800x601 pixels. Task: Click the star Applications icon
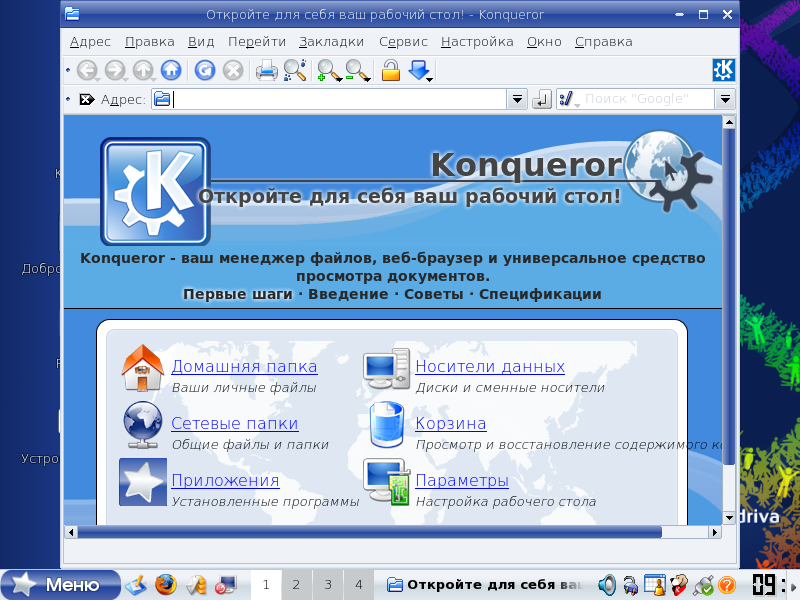pyautogui.click(x=143, y=482)
